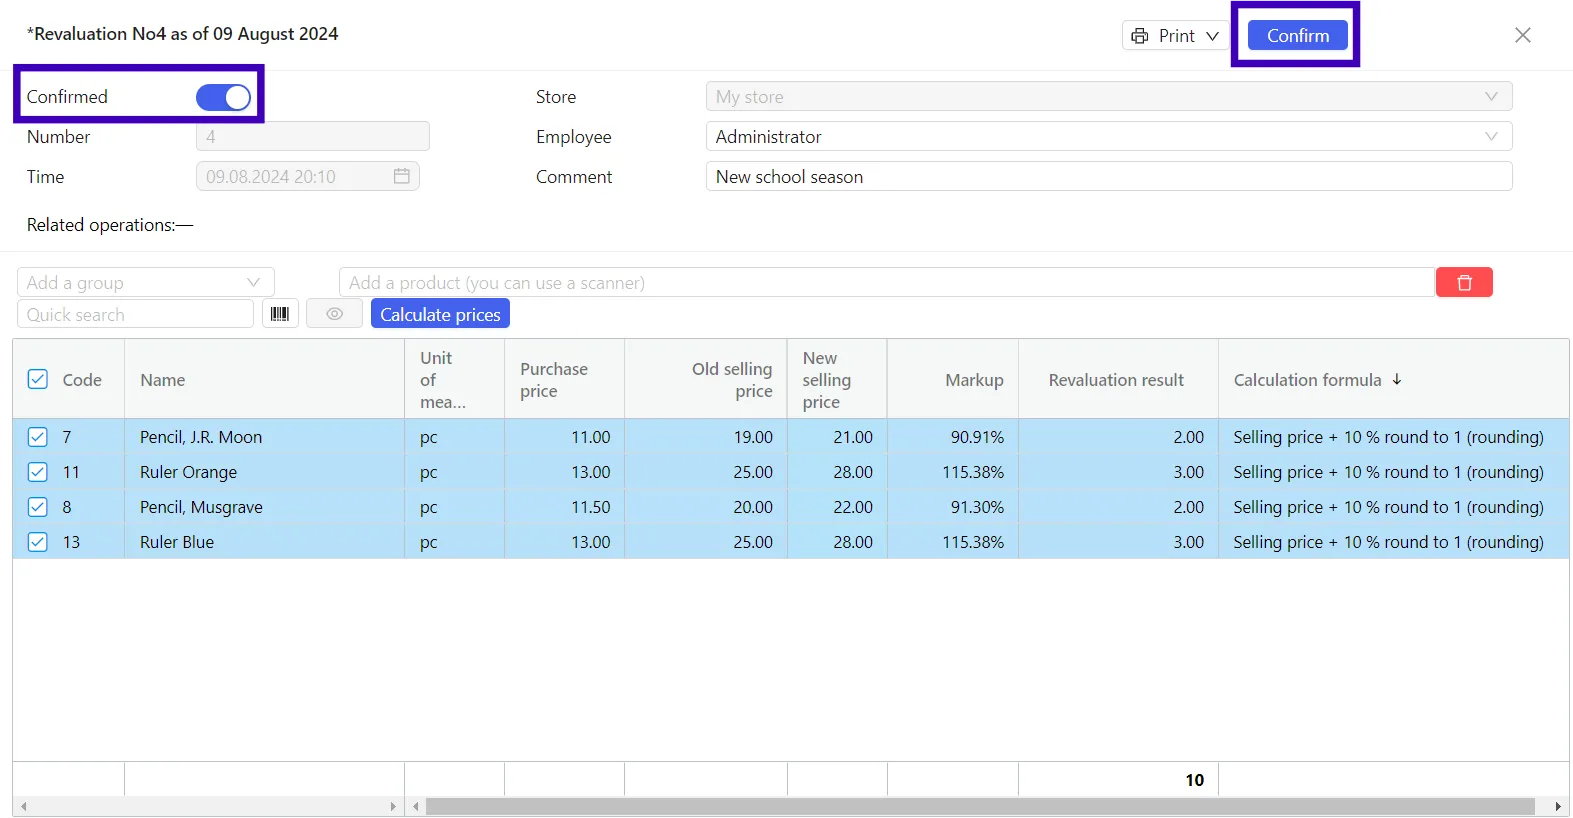Click the Print button label
This screenshot has width=1573, height=818.
(1177, 36)
